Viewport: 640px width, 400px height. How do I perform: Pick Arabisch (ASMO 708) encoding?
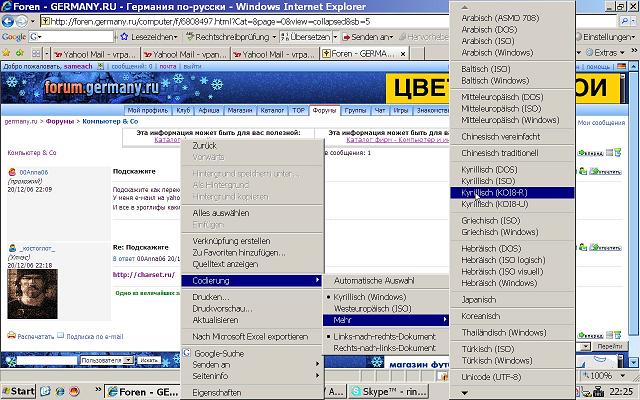pos(512,18)
